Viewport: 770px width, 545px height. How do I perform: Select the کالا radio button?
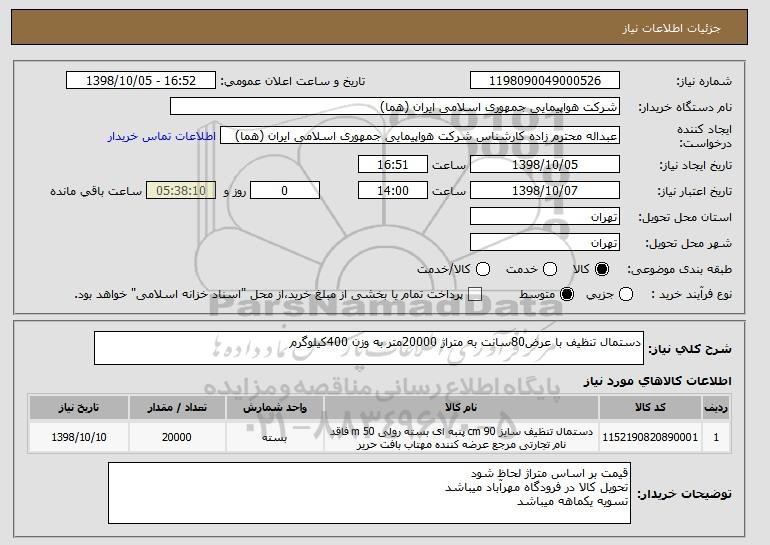pos(602,269)
